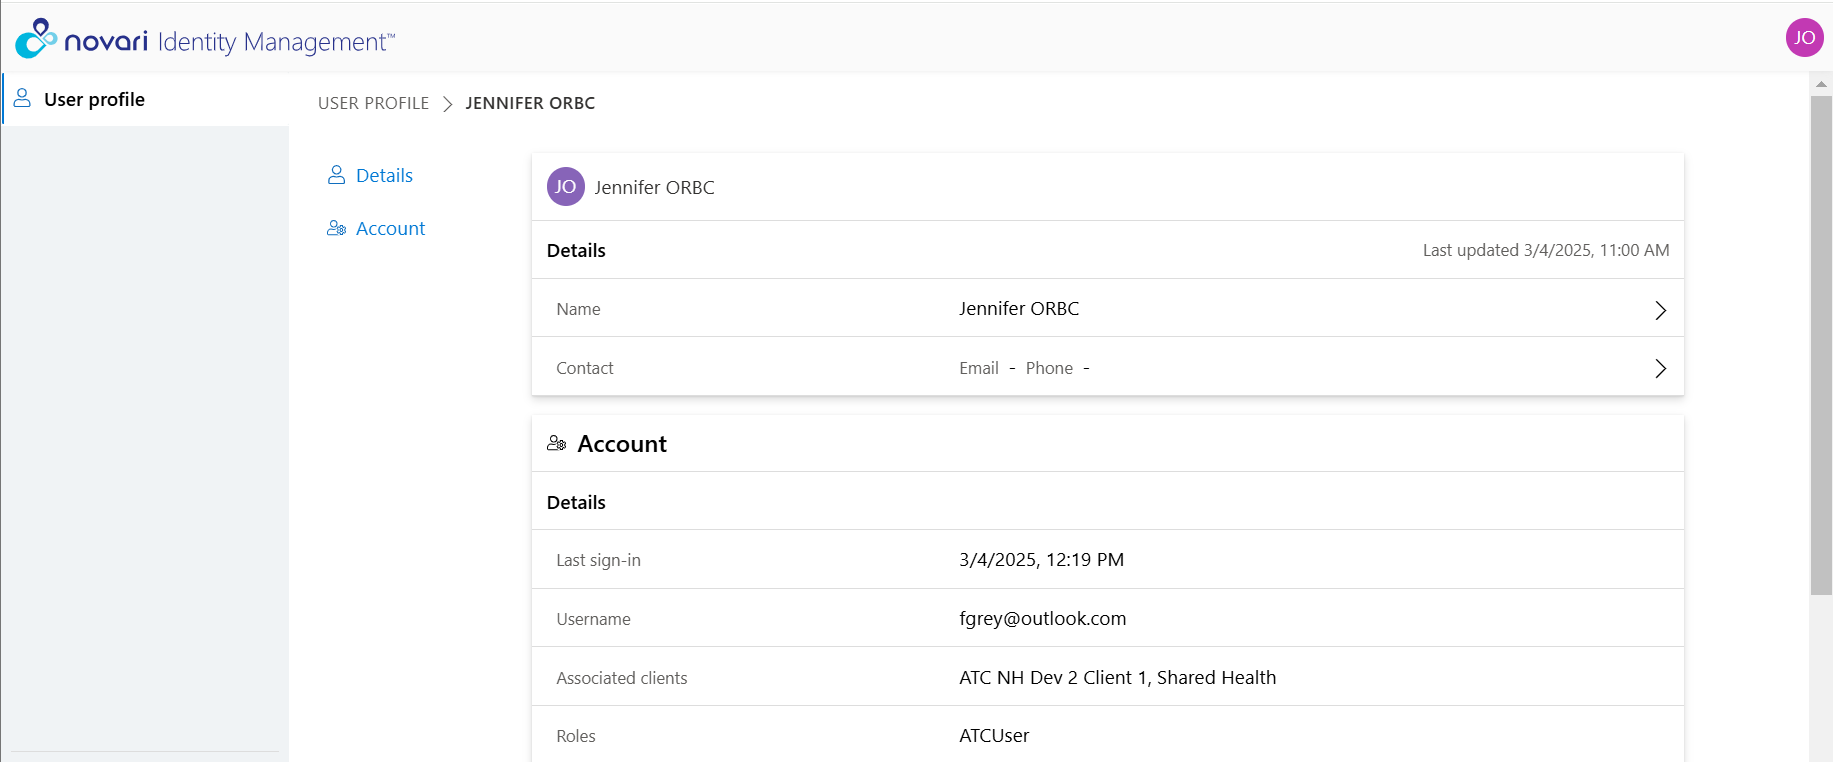The width and height of the screenshot is (1833, 762).
Task: Click the icon next to Account section heading
Action: pyautogui.click(x=557, y=443)
